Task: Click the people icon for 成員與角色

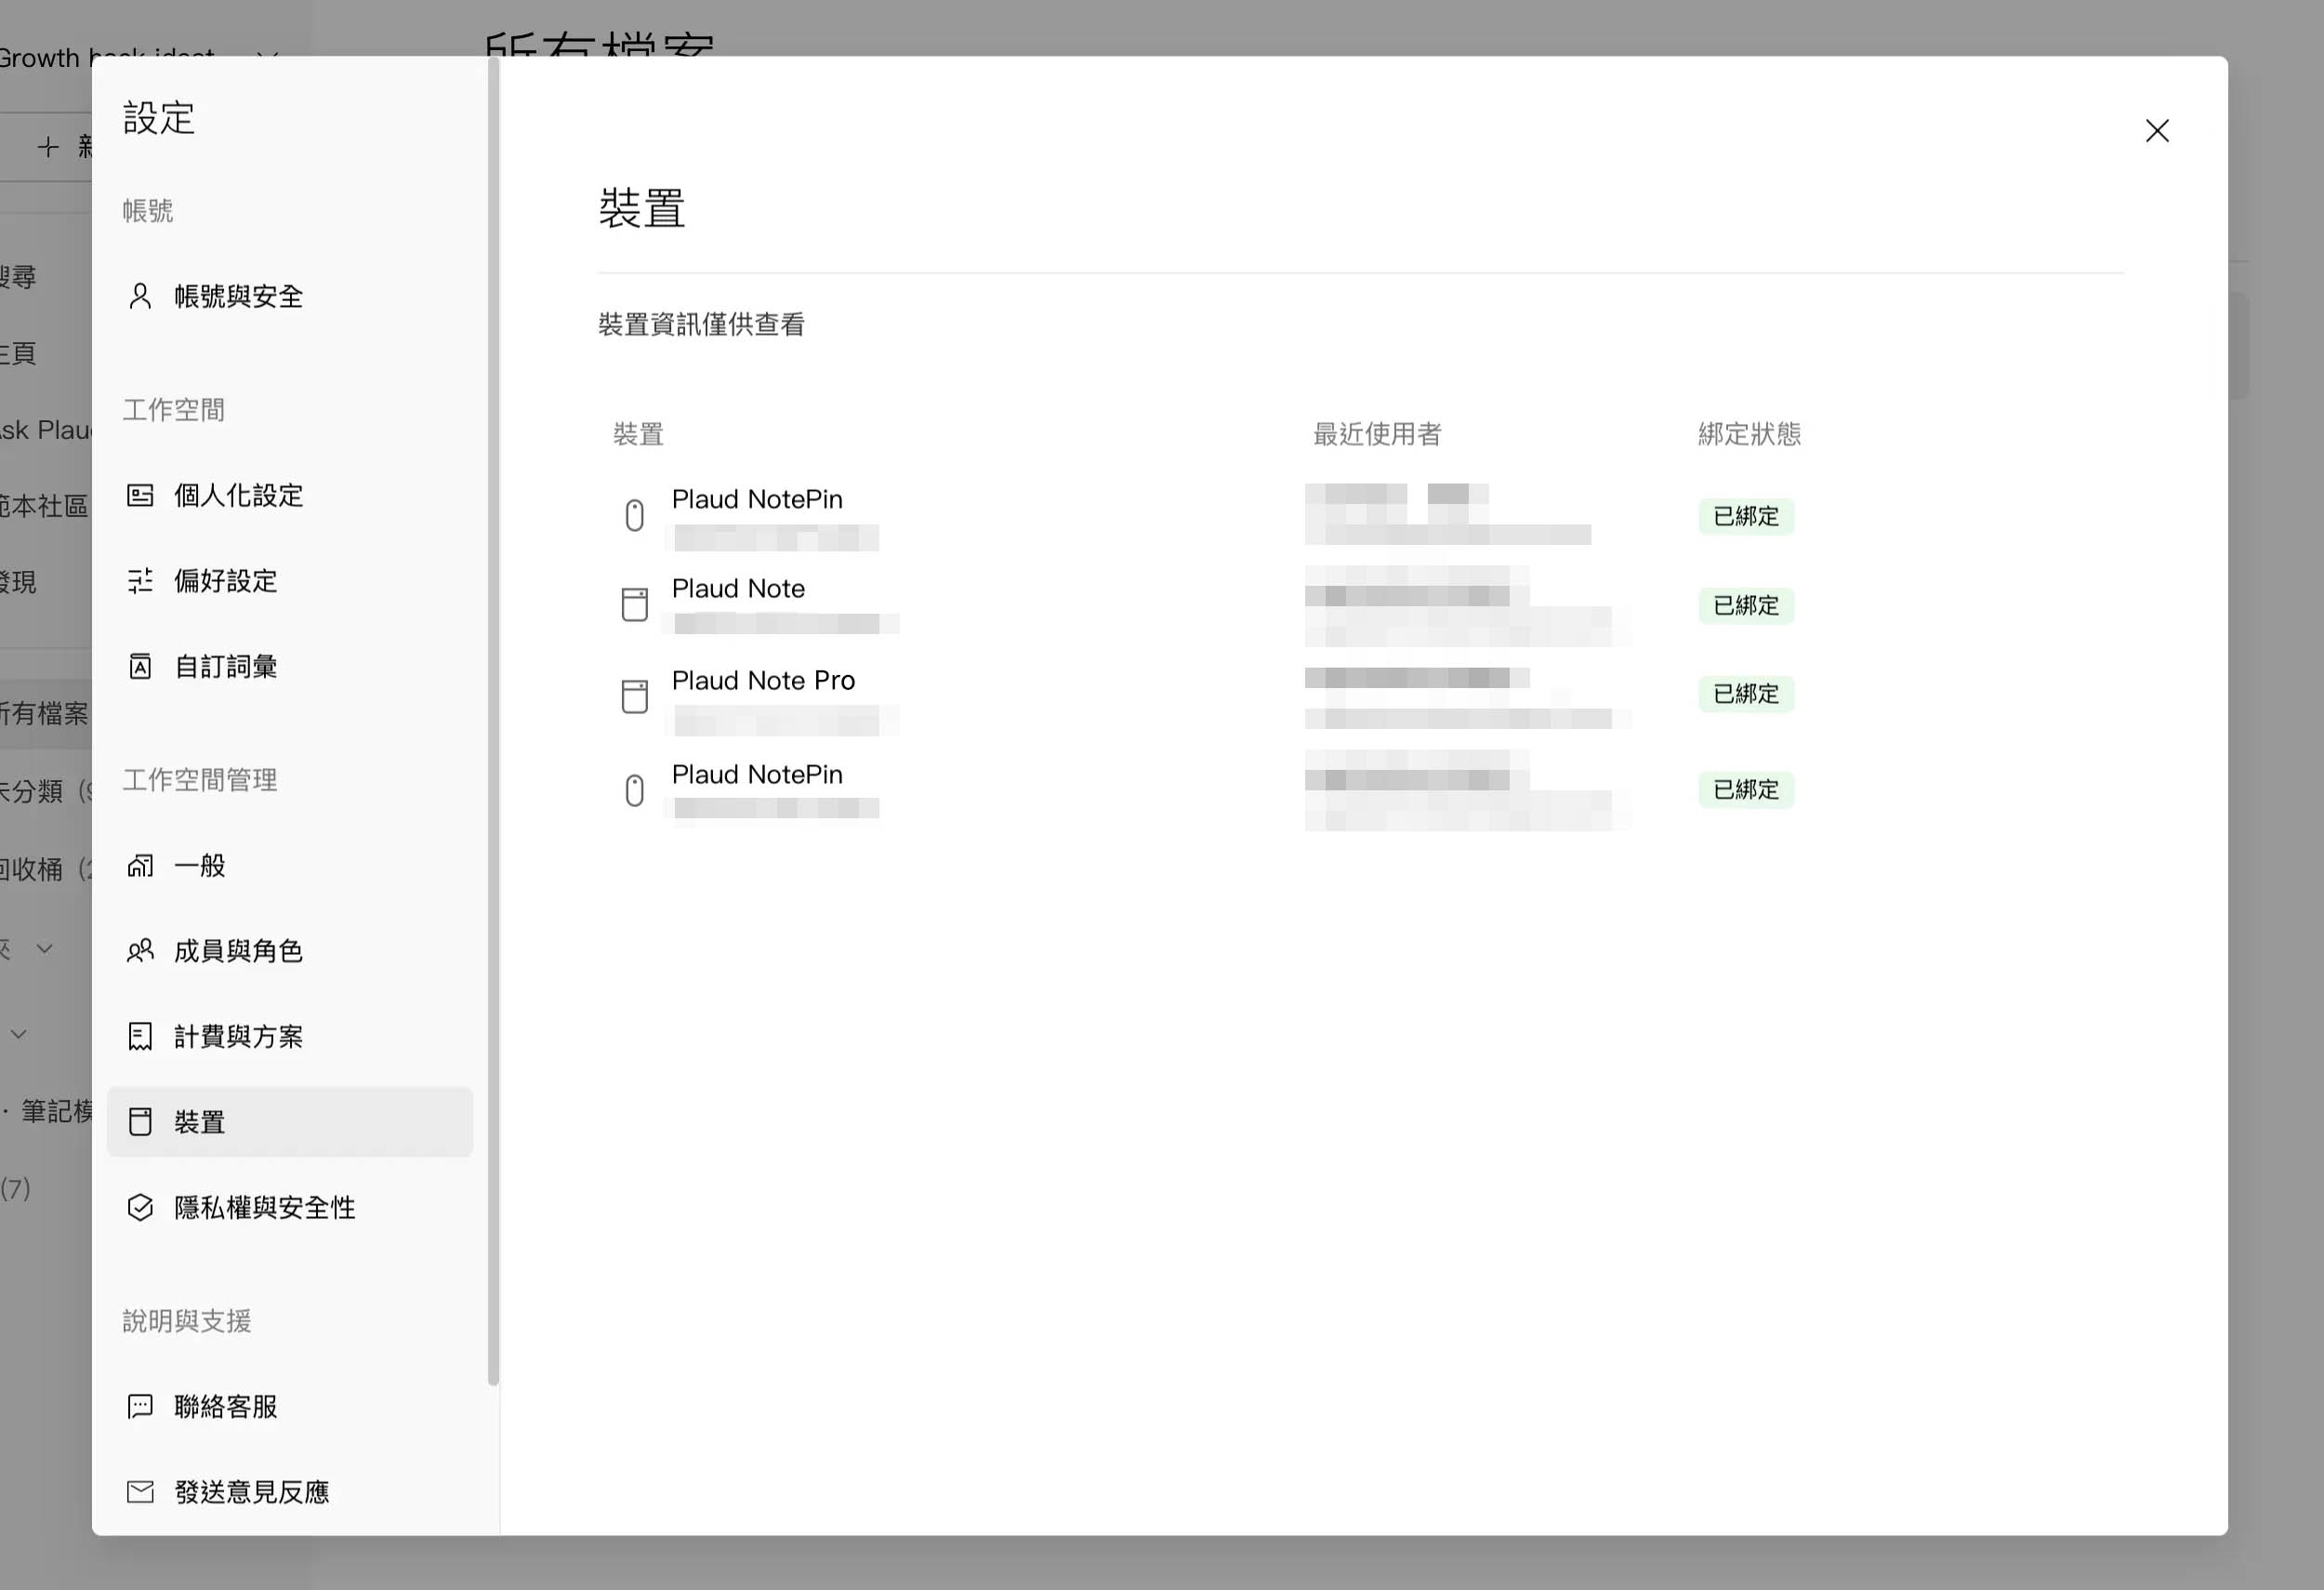Action: point(140,951)
